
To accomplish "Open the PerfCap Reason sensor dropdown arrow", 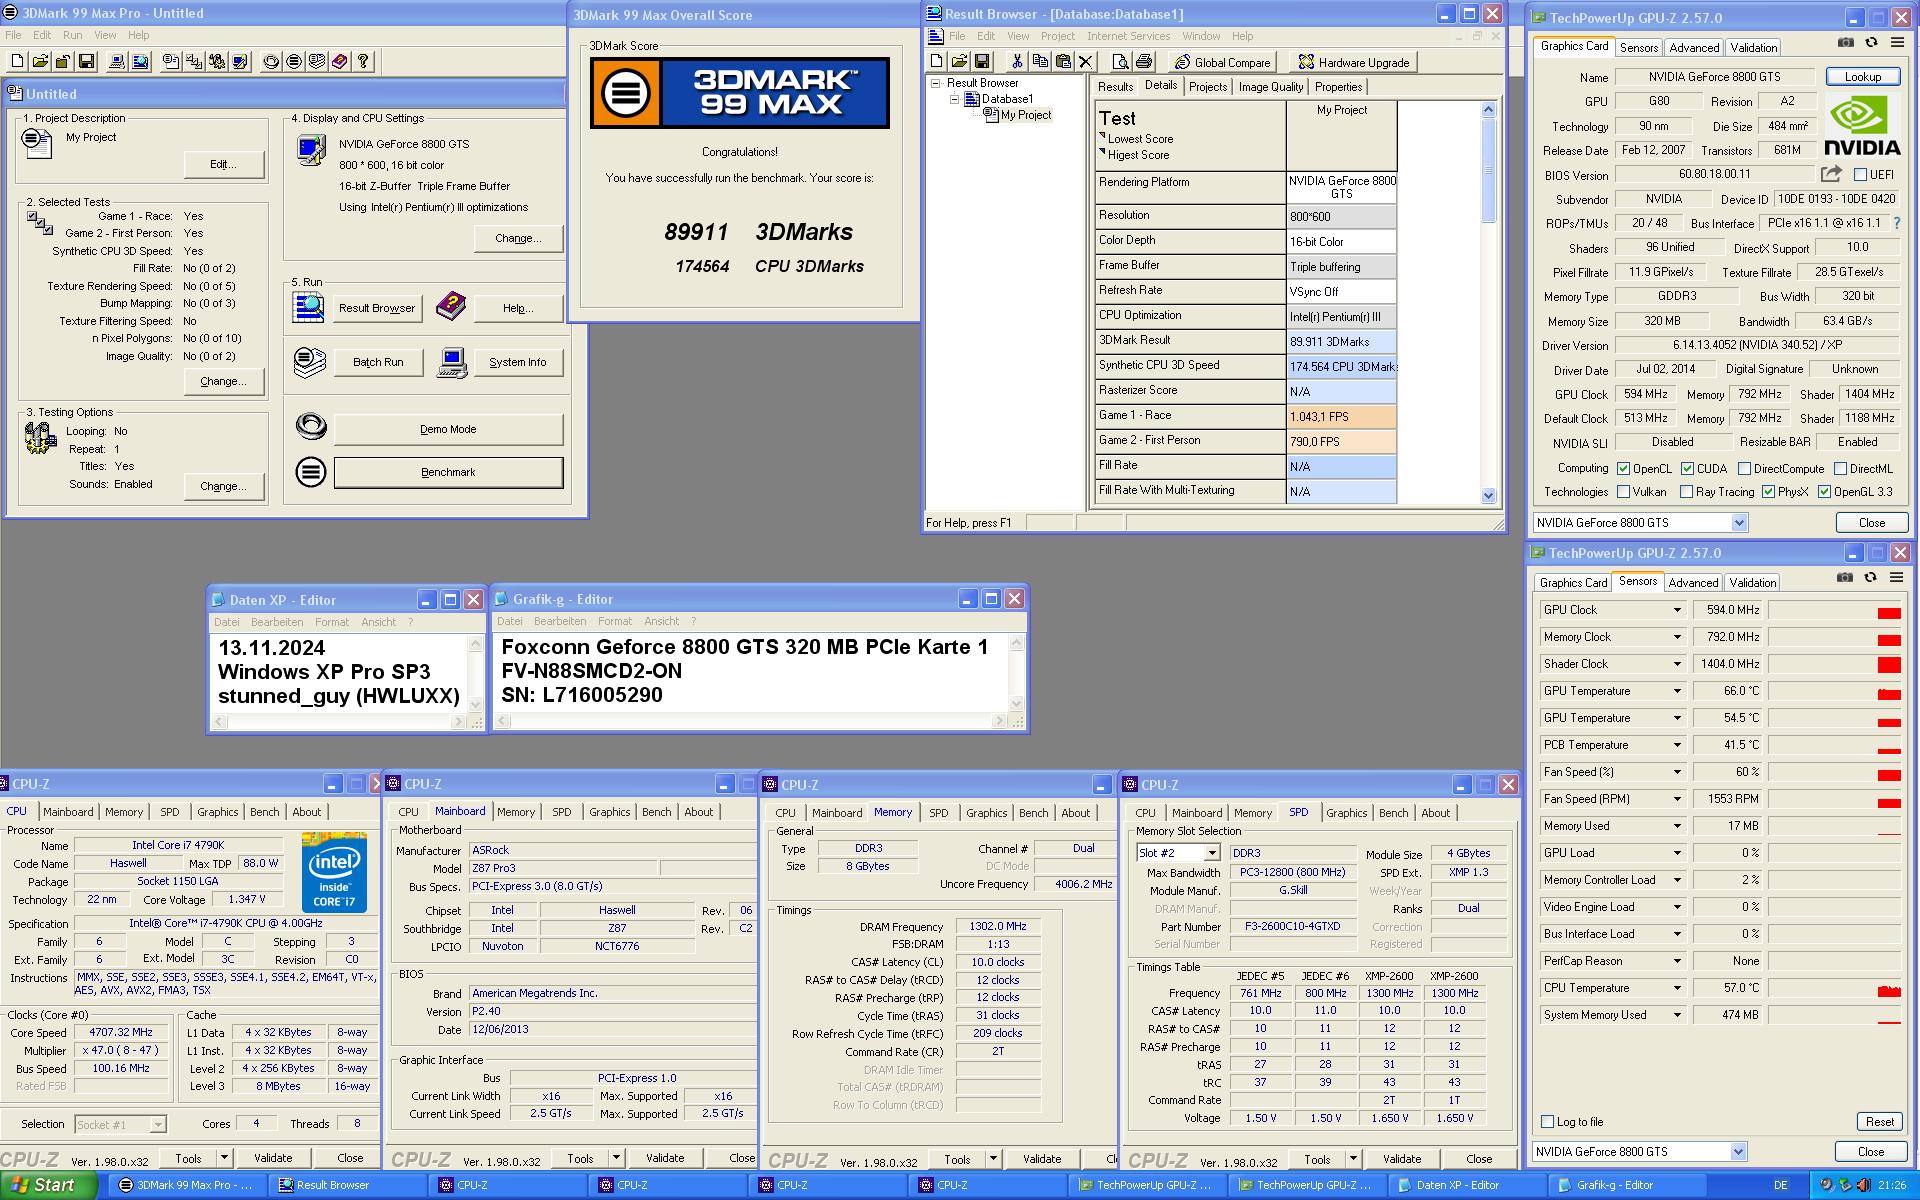I will click(x=1677, y=961).
